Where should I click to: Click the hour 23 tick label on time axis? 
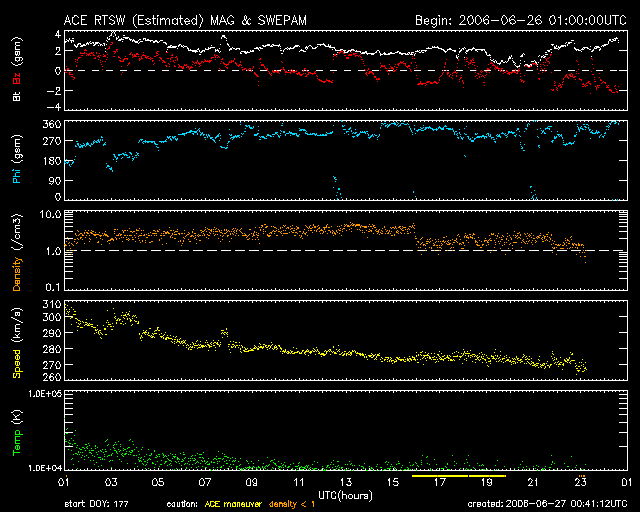[580, 483]
